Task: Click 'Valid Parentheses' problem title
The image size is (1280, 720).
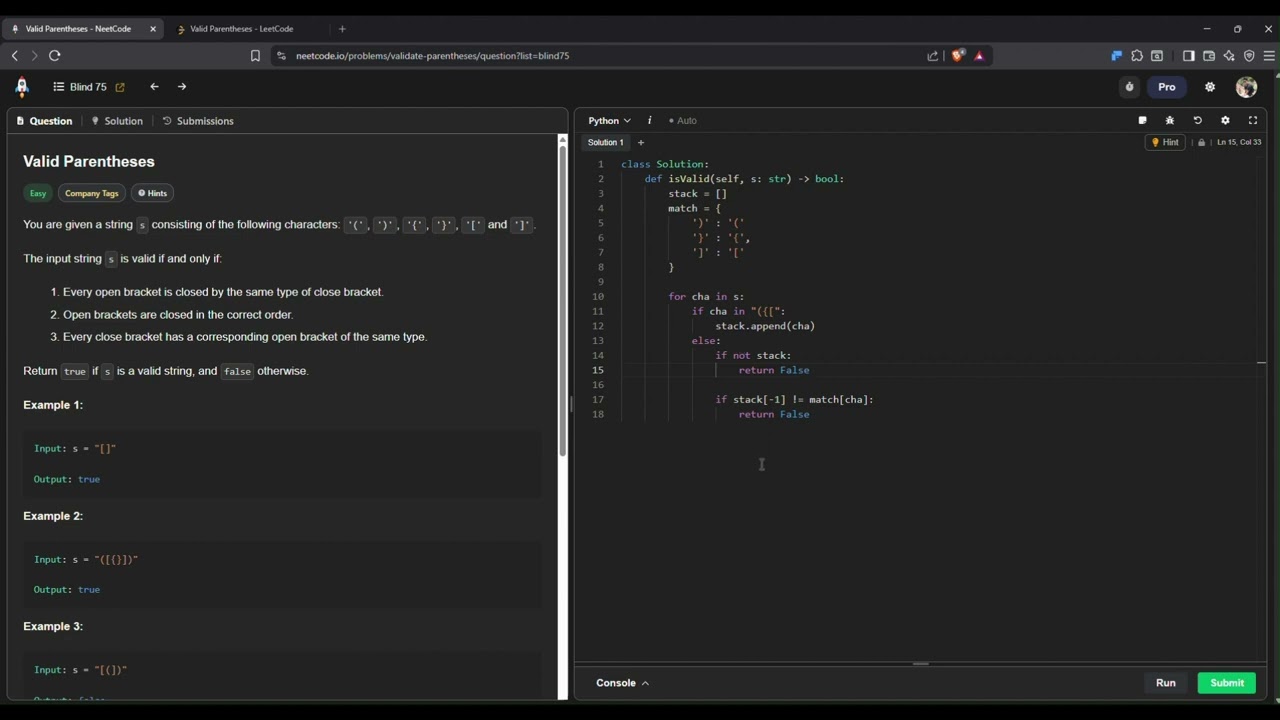Action: point(89,161)
